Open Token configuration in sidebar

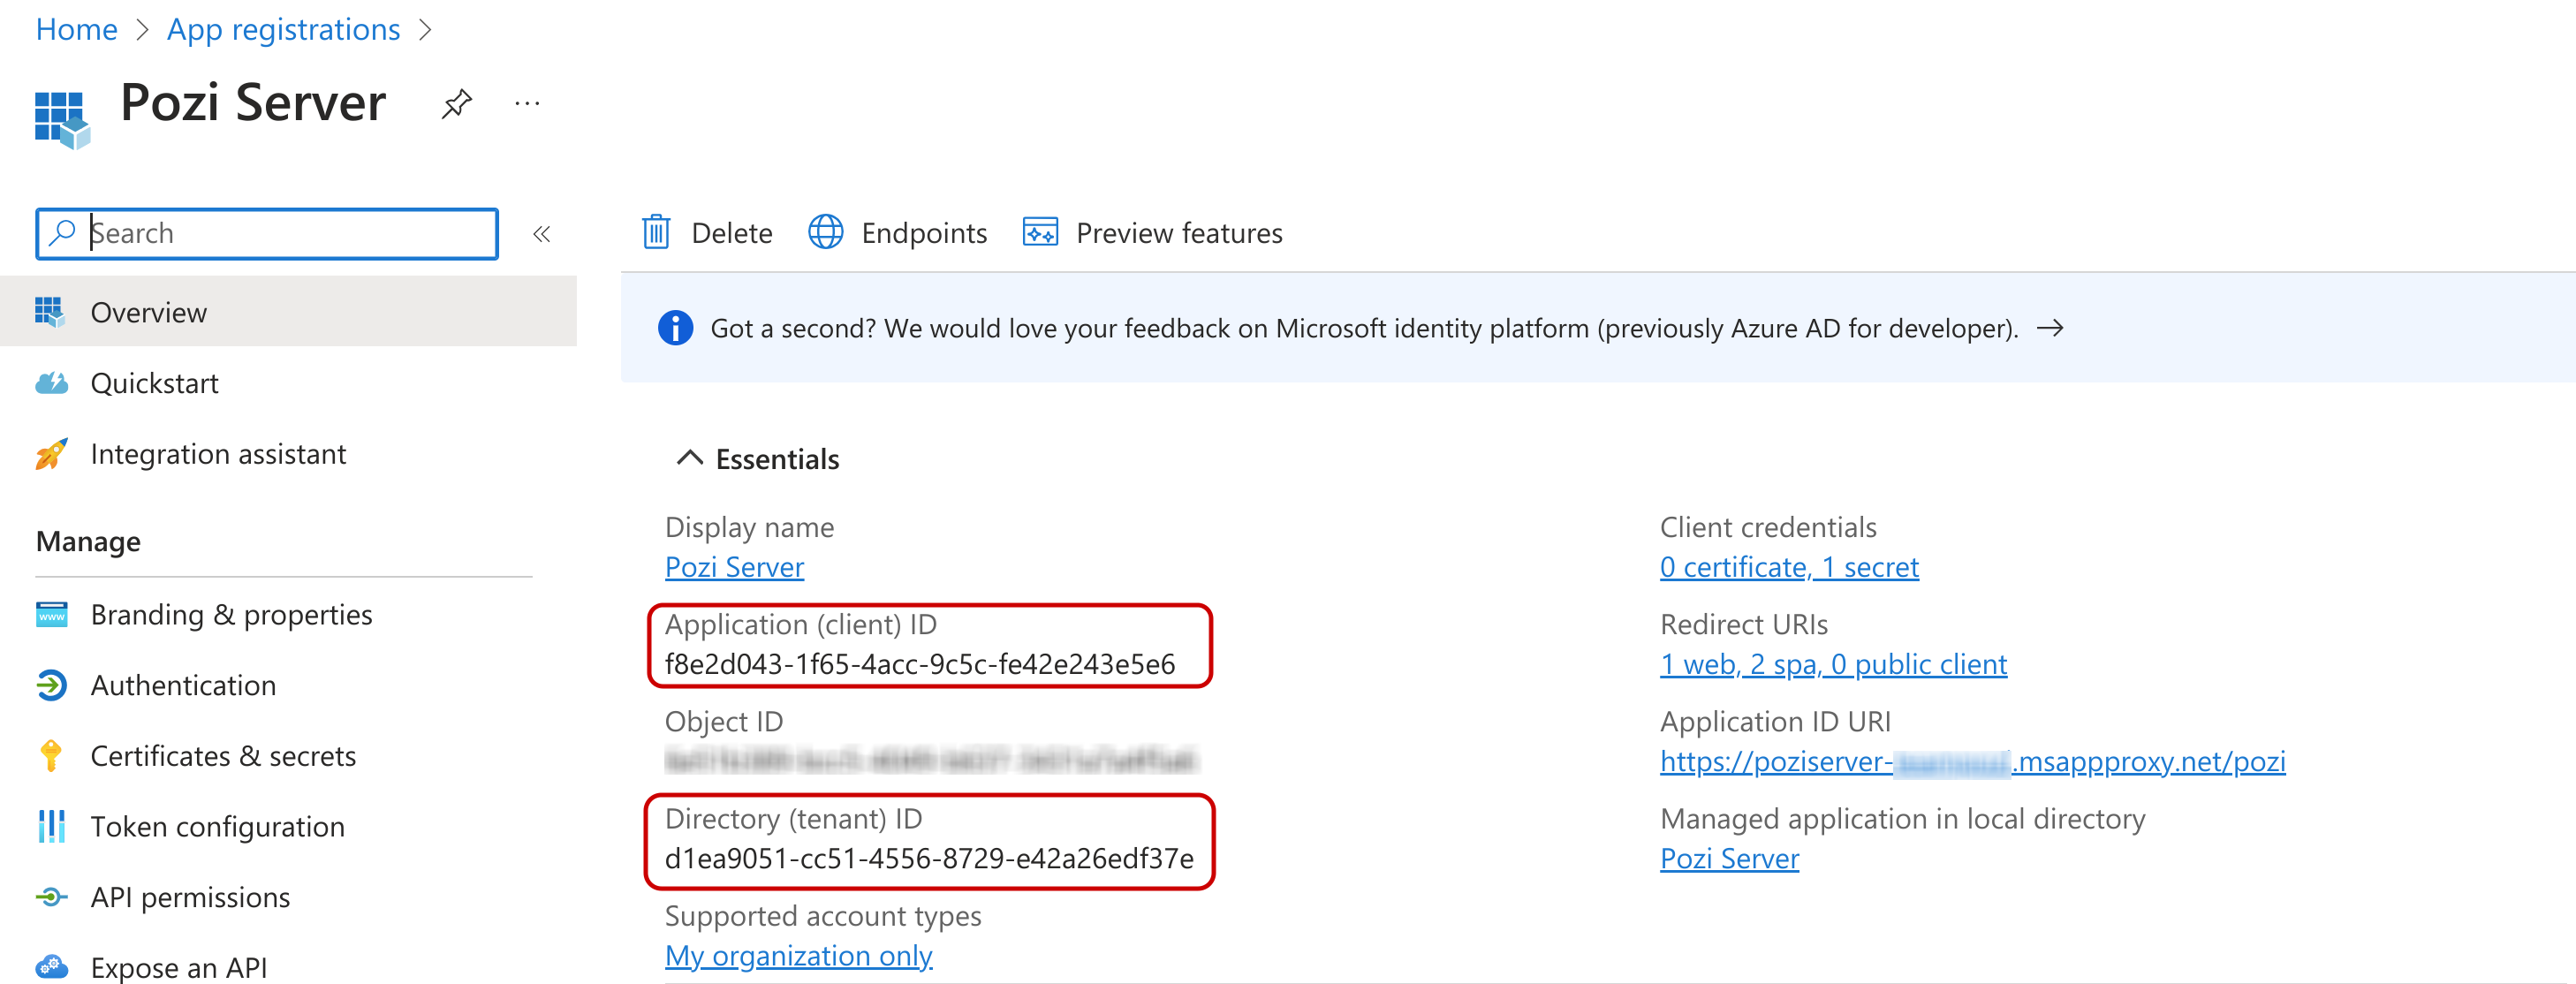pos(217,827)
